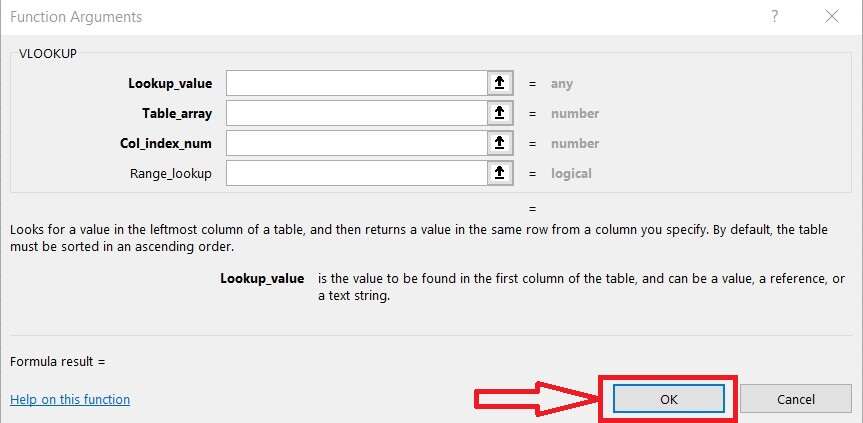863x423 pixels.
Task: Click the Col_index_num argument label
Action: pos(166,144)
